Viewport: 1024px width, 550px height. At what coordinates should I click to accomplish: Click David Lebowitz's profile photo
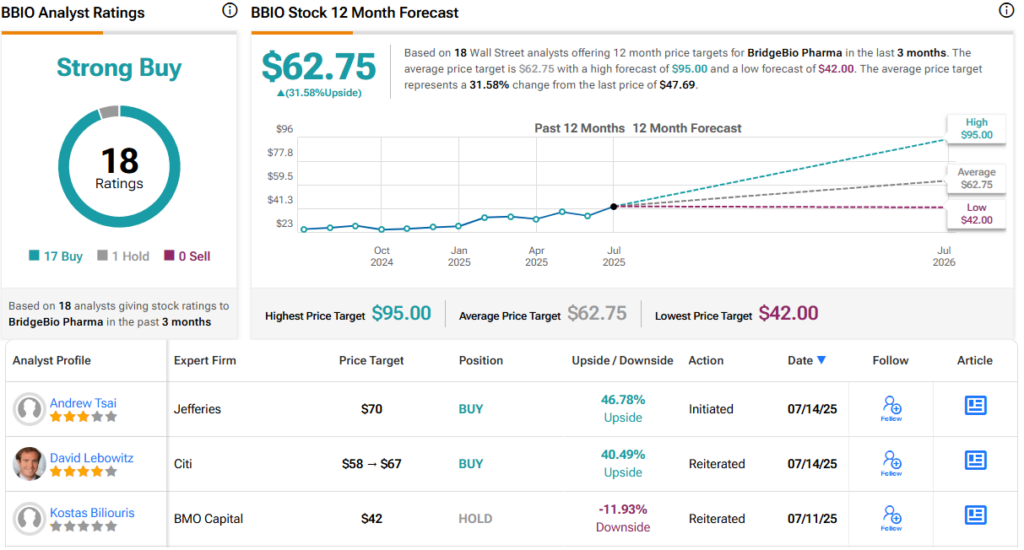tap(30, 464)
